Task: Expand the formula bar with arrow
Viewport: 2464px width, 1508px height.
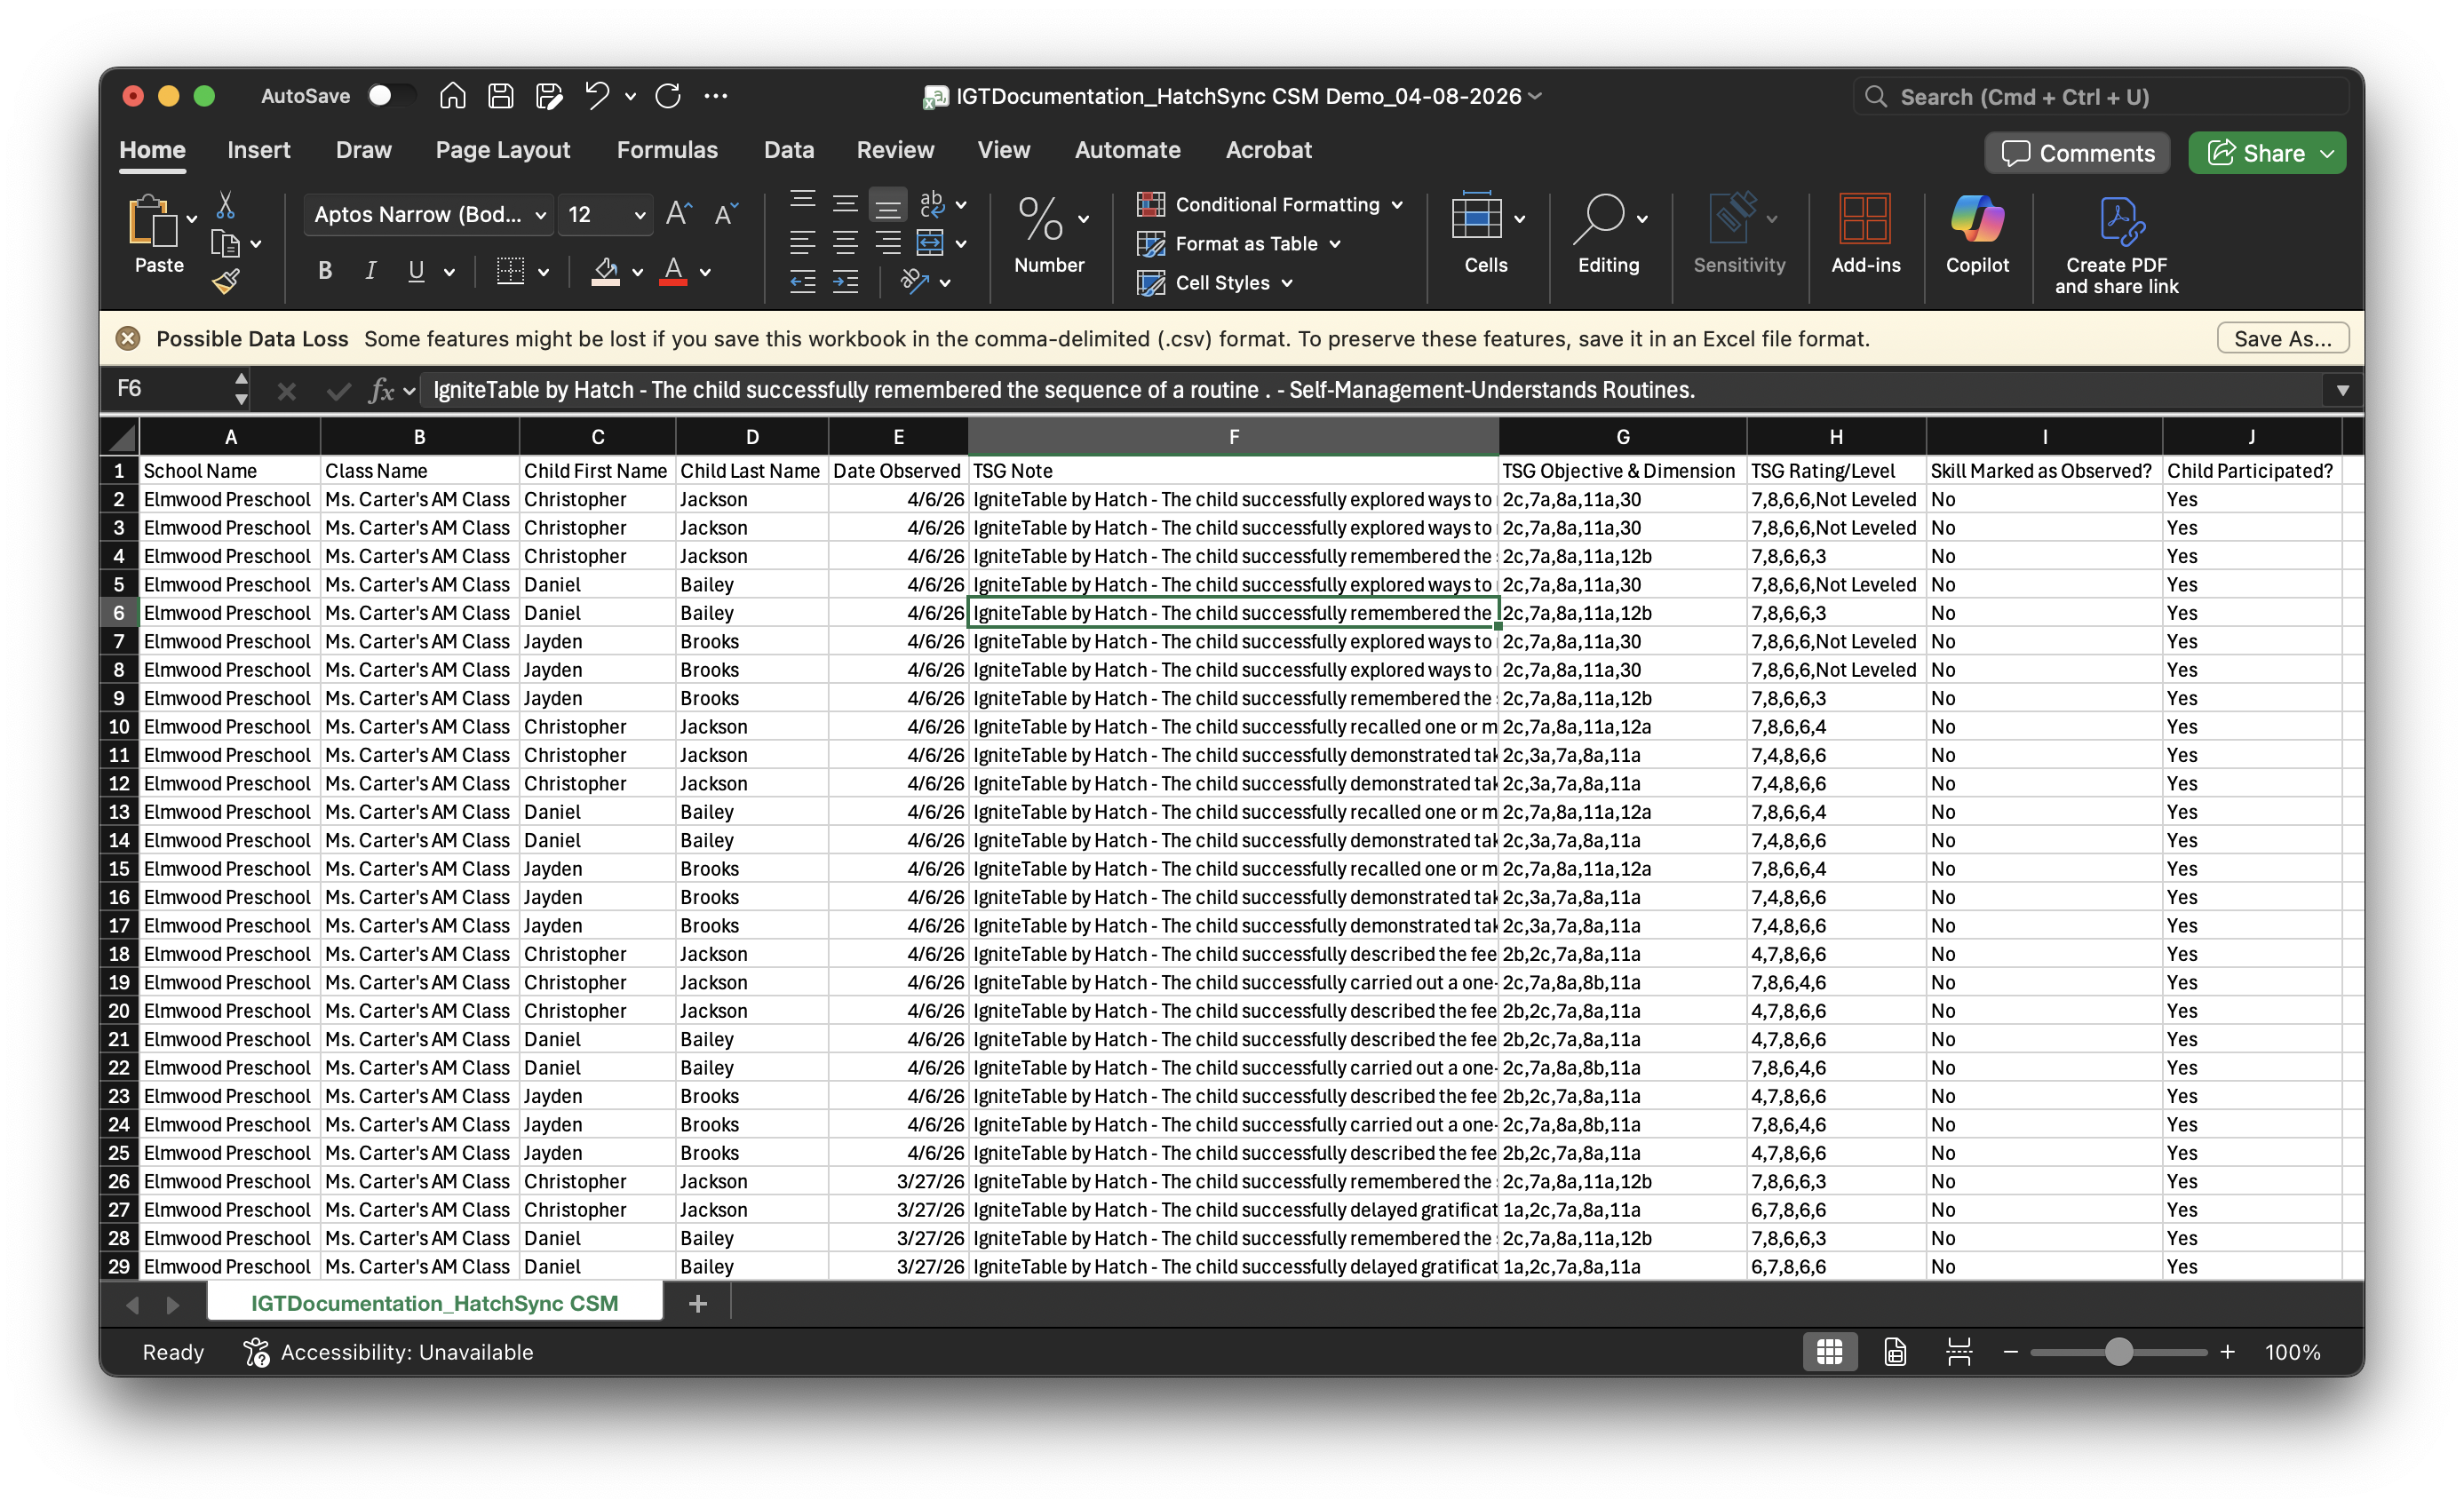Action: pyautogui.click(x=2342, y=390)
